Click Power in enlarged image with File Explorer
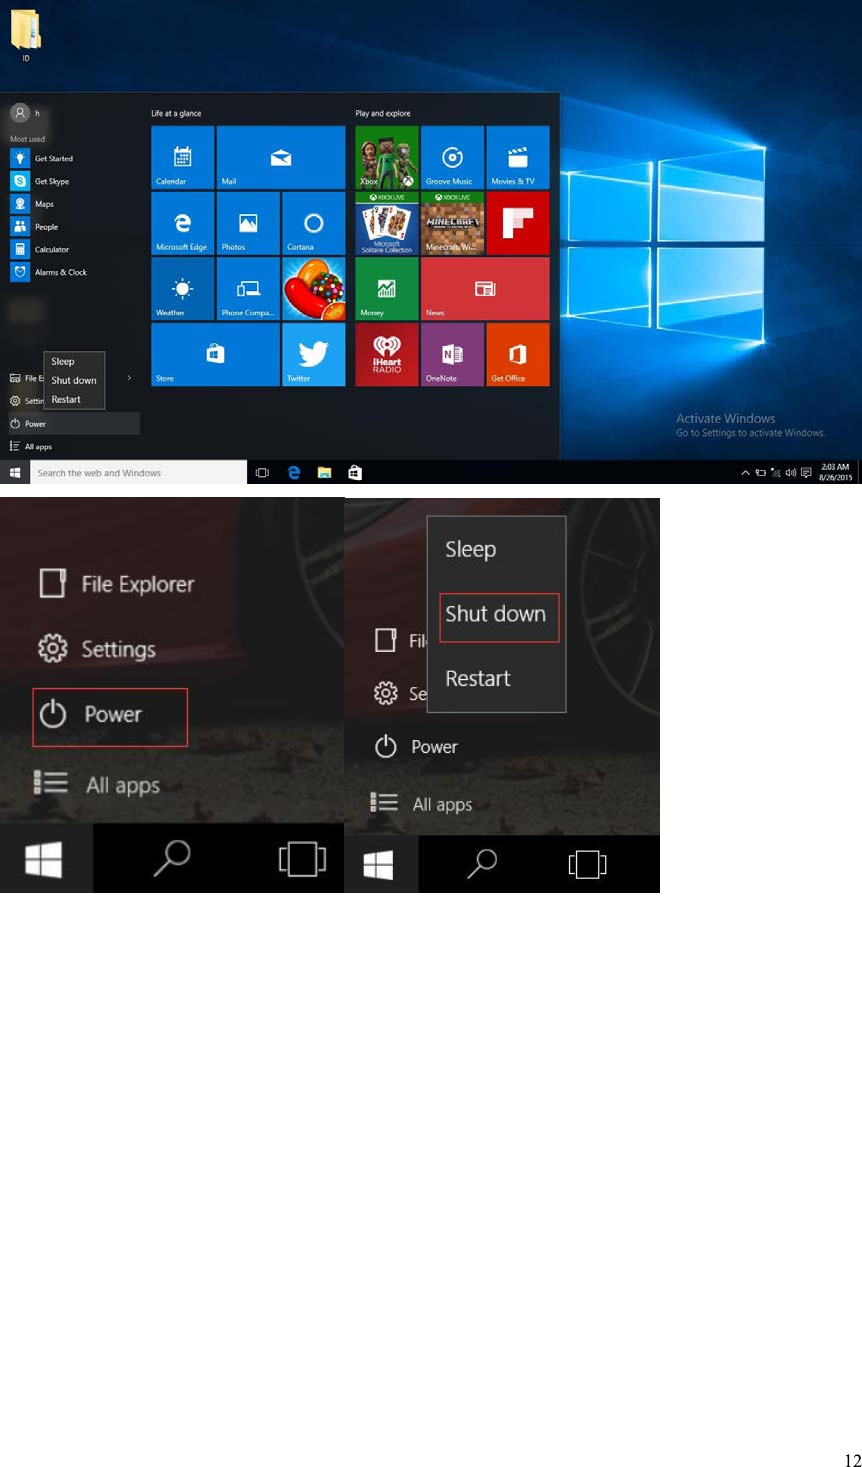This screenshot has height=1467, width=862. (110, 716)
